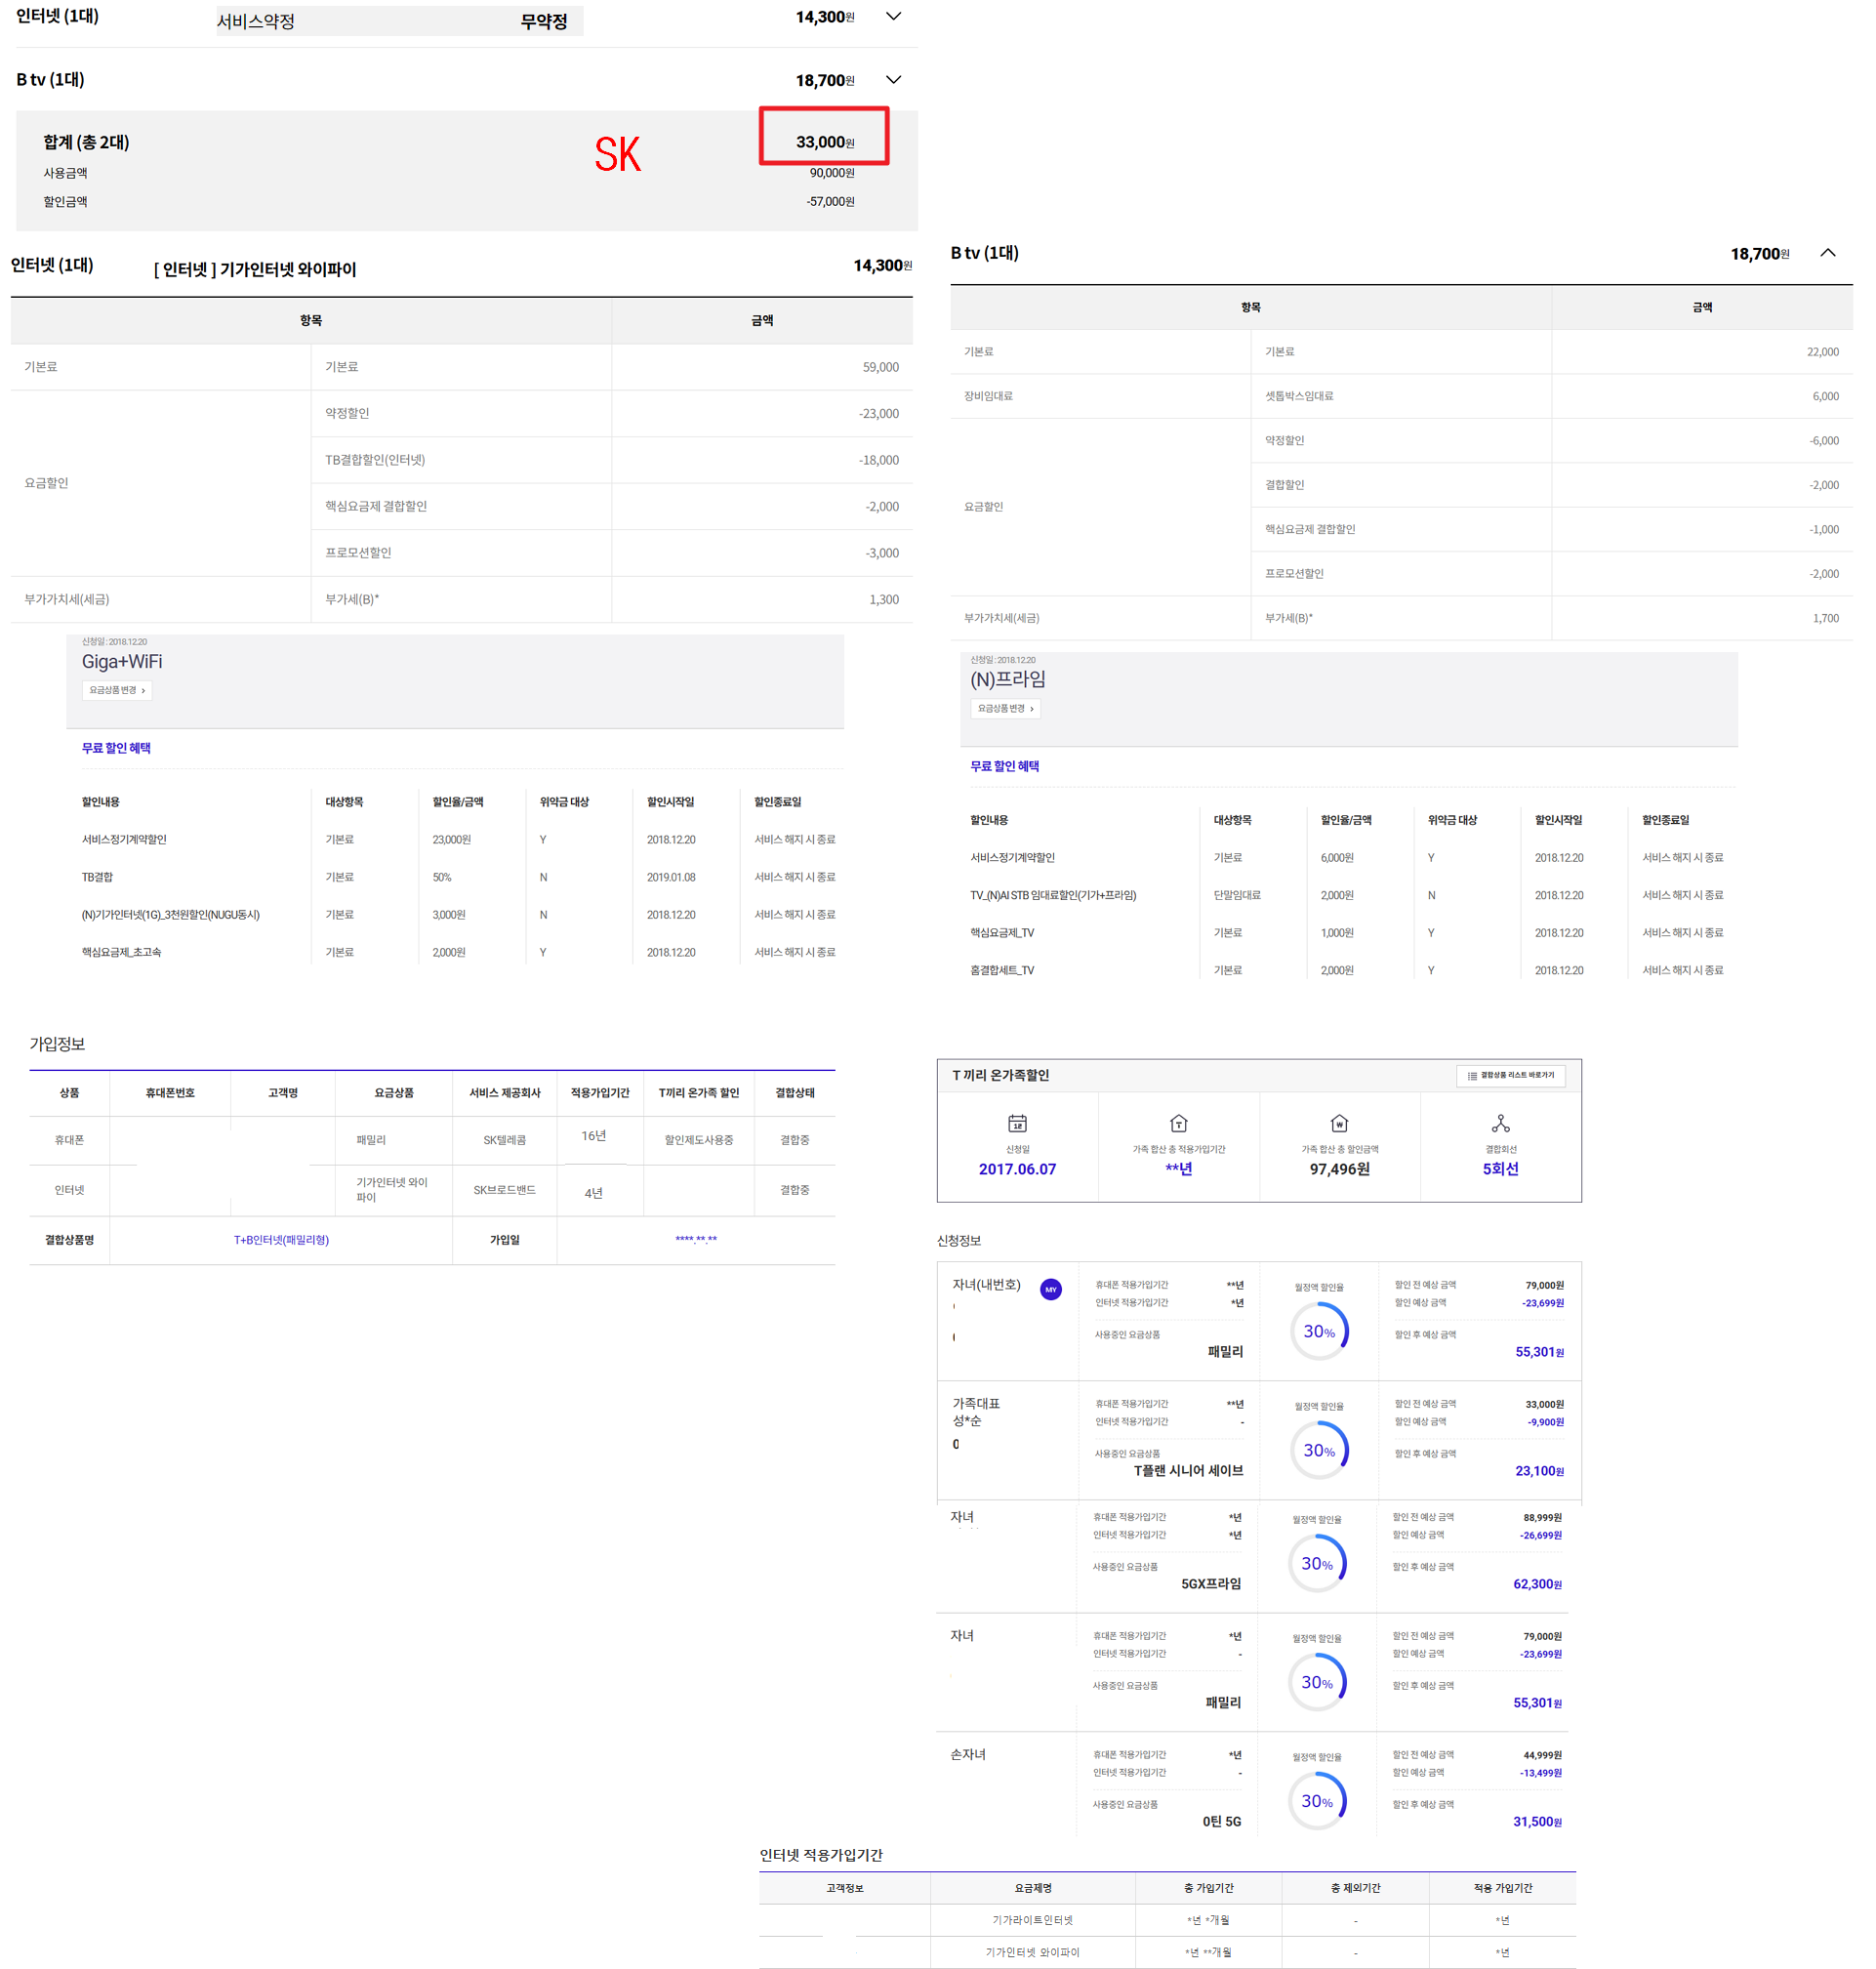Collapse the right B tv (1대) section chevron
The image size is (1876, 1969).
[1827, 253]
